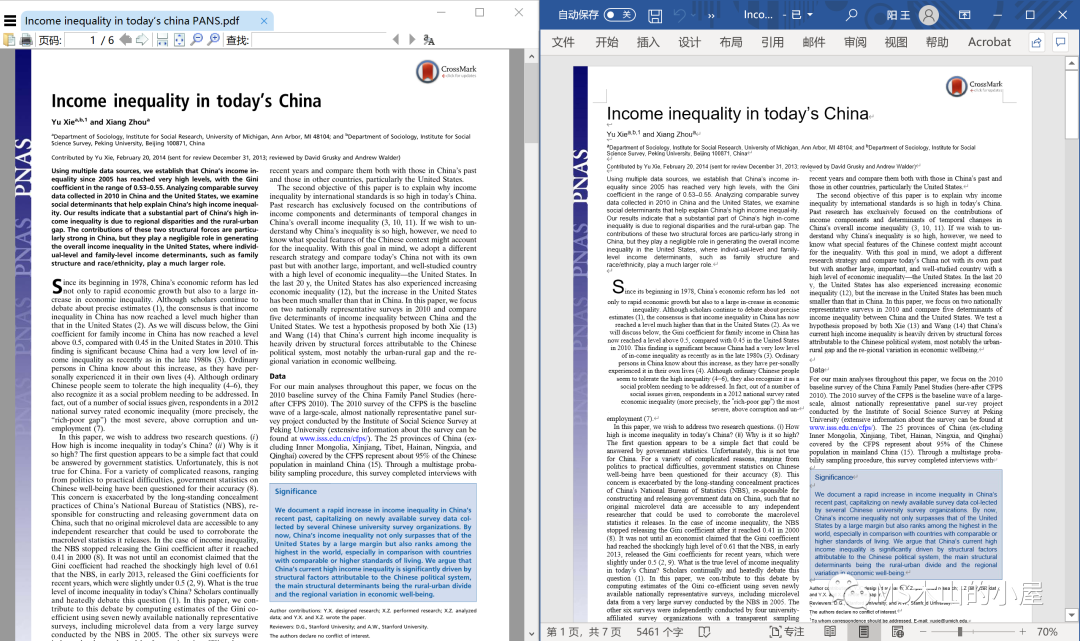Screen dimensions: 1080x641
Task: Click the fit page icon in PDF viewer
Action: (x=179, y=40)
